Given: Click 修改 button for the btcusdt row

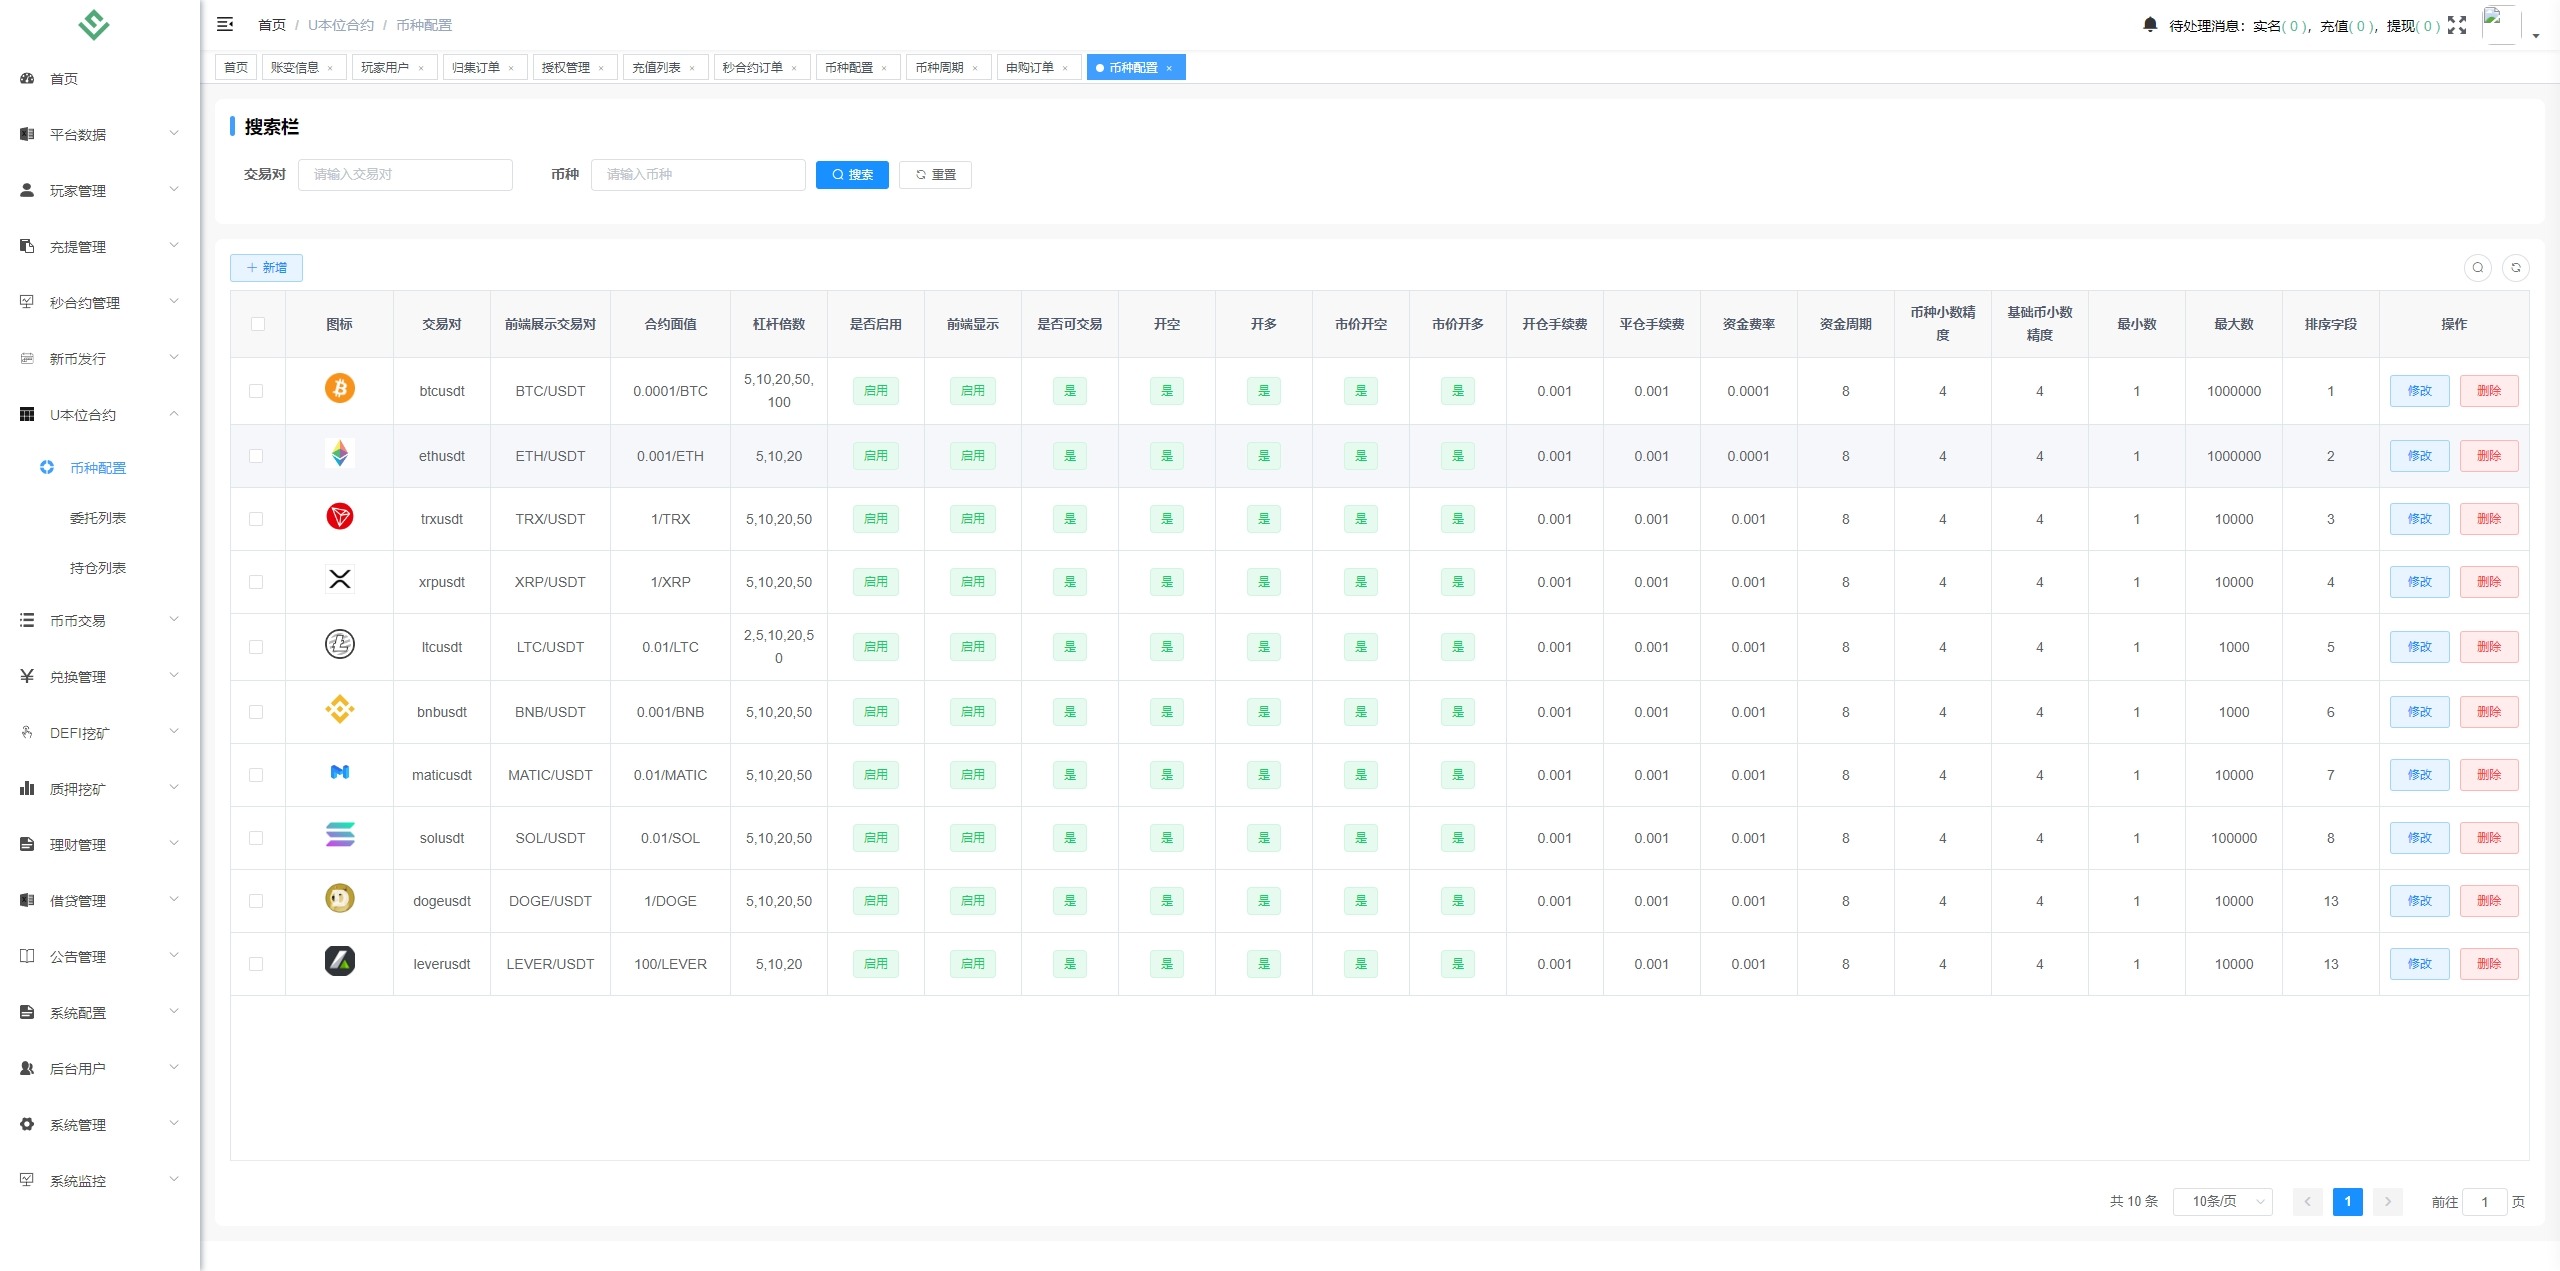Looking at the screenshot, I should click(x=2419, y=391).
